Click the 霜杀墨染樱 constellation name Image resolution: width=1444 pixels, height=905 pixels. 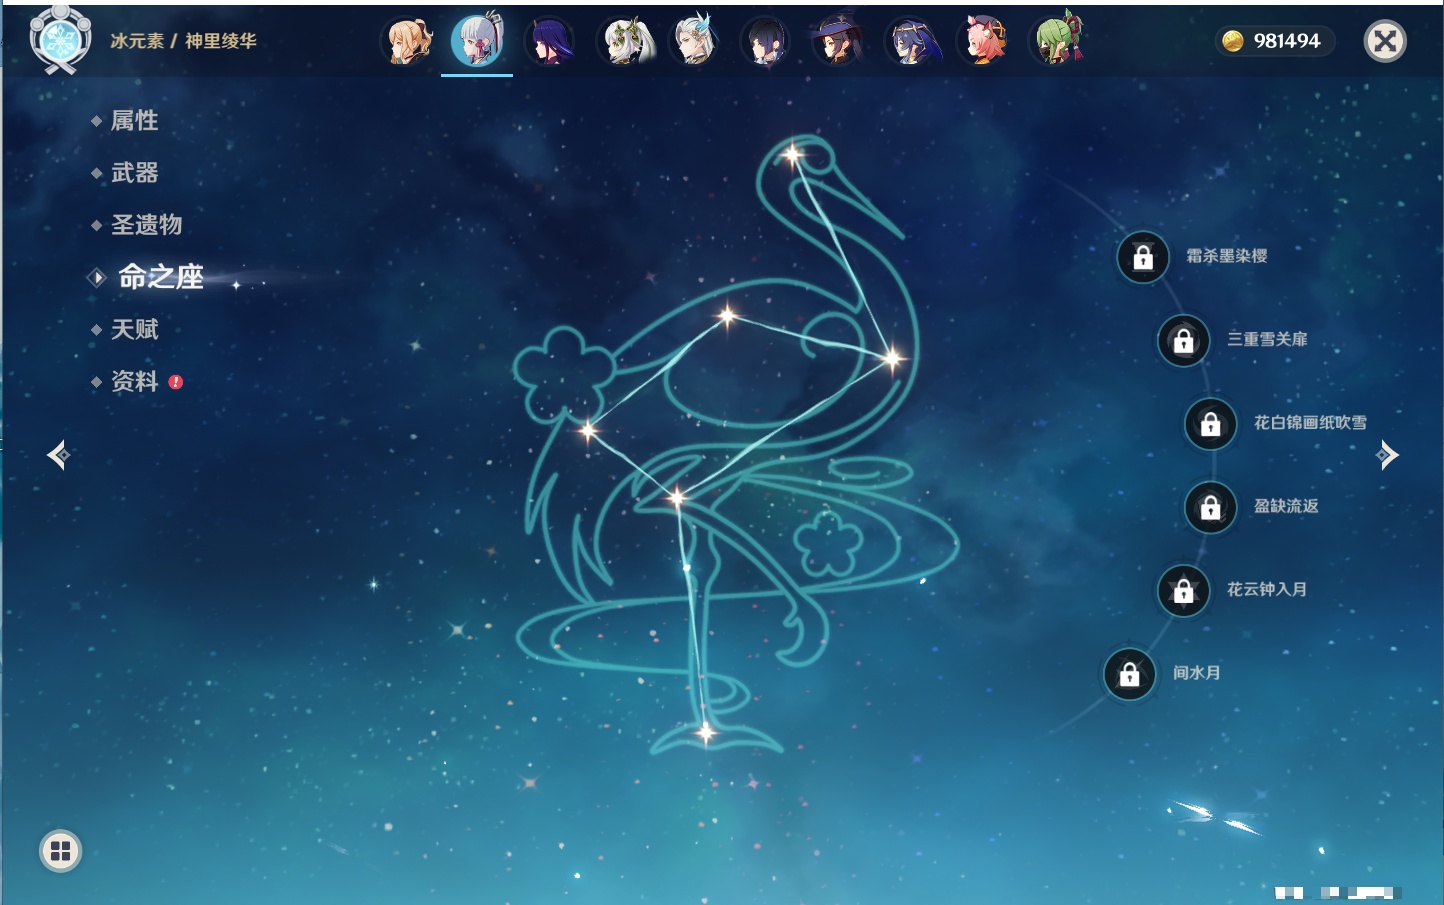(1227, 256)
